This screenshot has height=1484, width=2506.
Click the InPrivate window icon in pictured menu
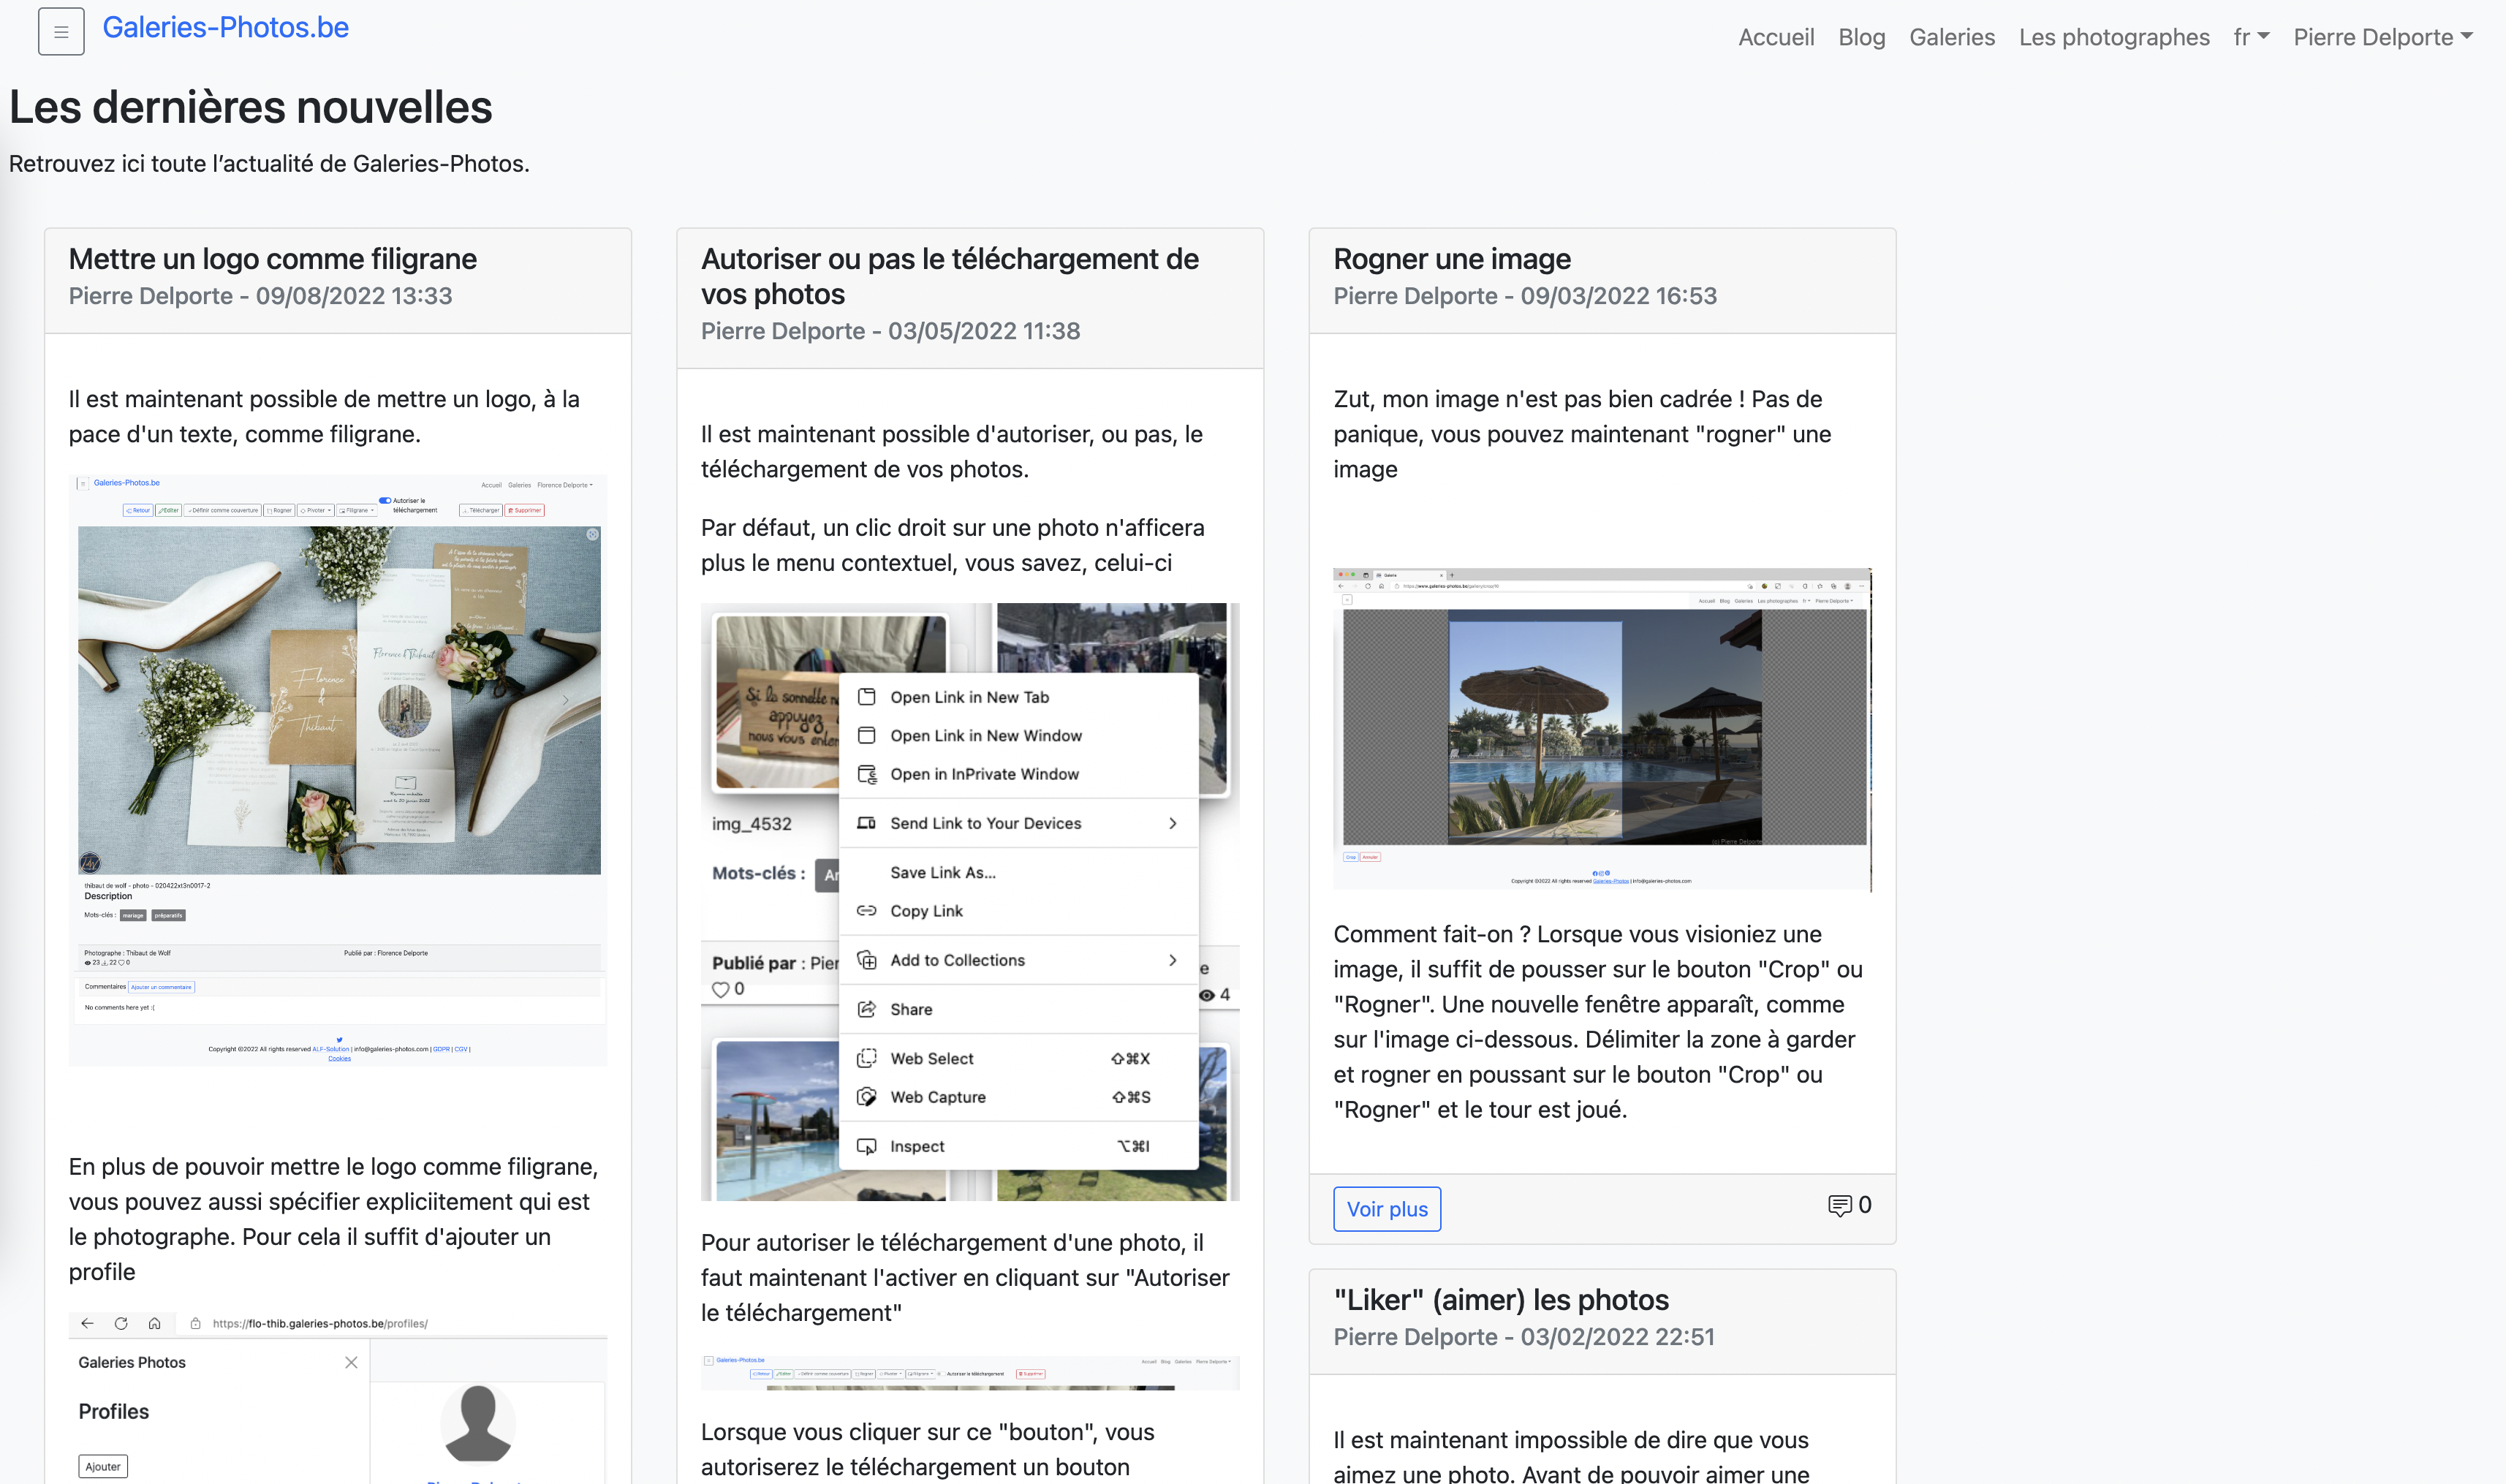(867, 774)
